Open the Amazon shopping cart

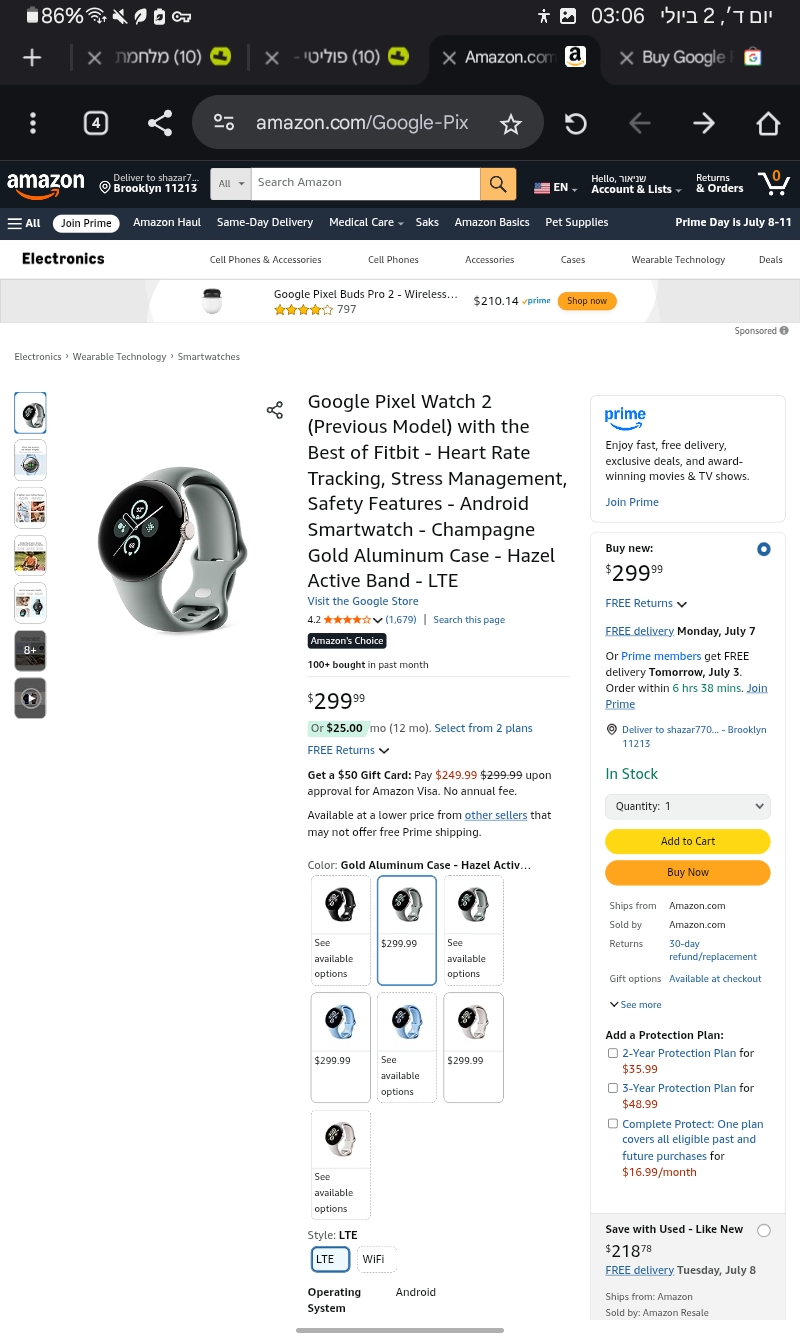click(773, 183)
